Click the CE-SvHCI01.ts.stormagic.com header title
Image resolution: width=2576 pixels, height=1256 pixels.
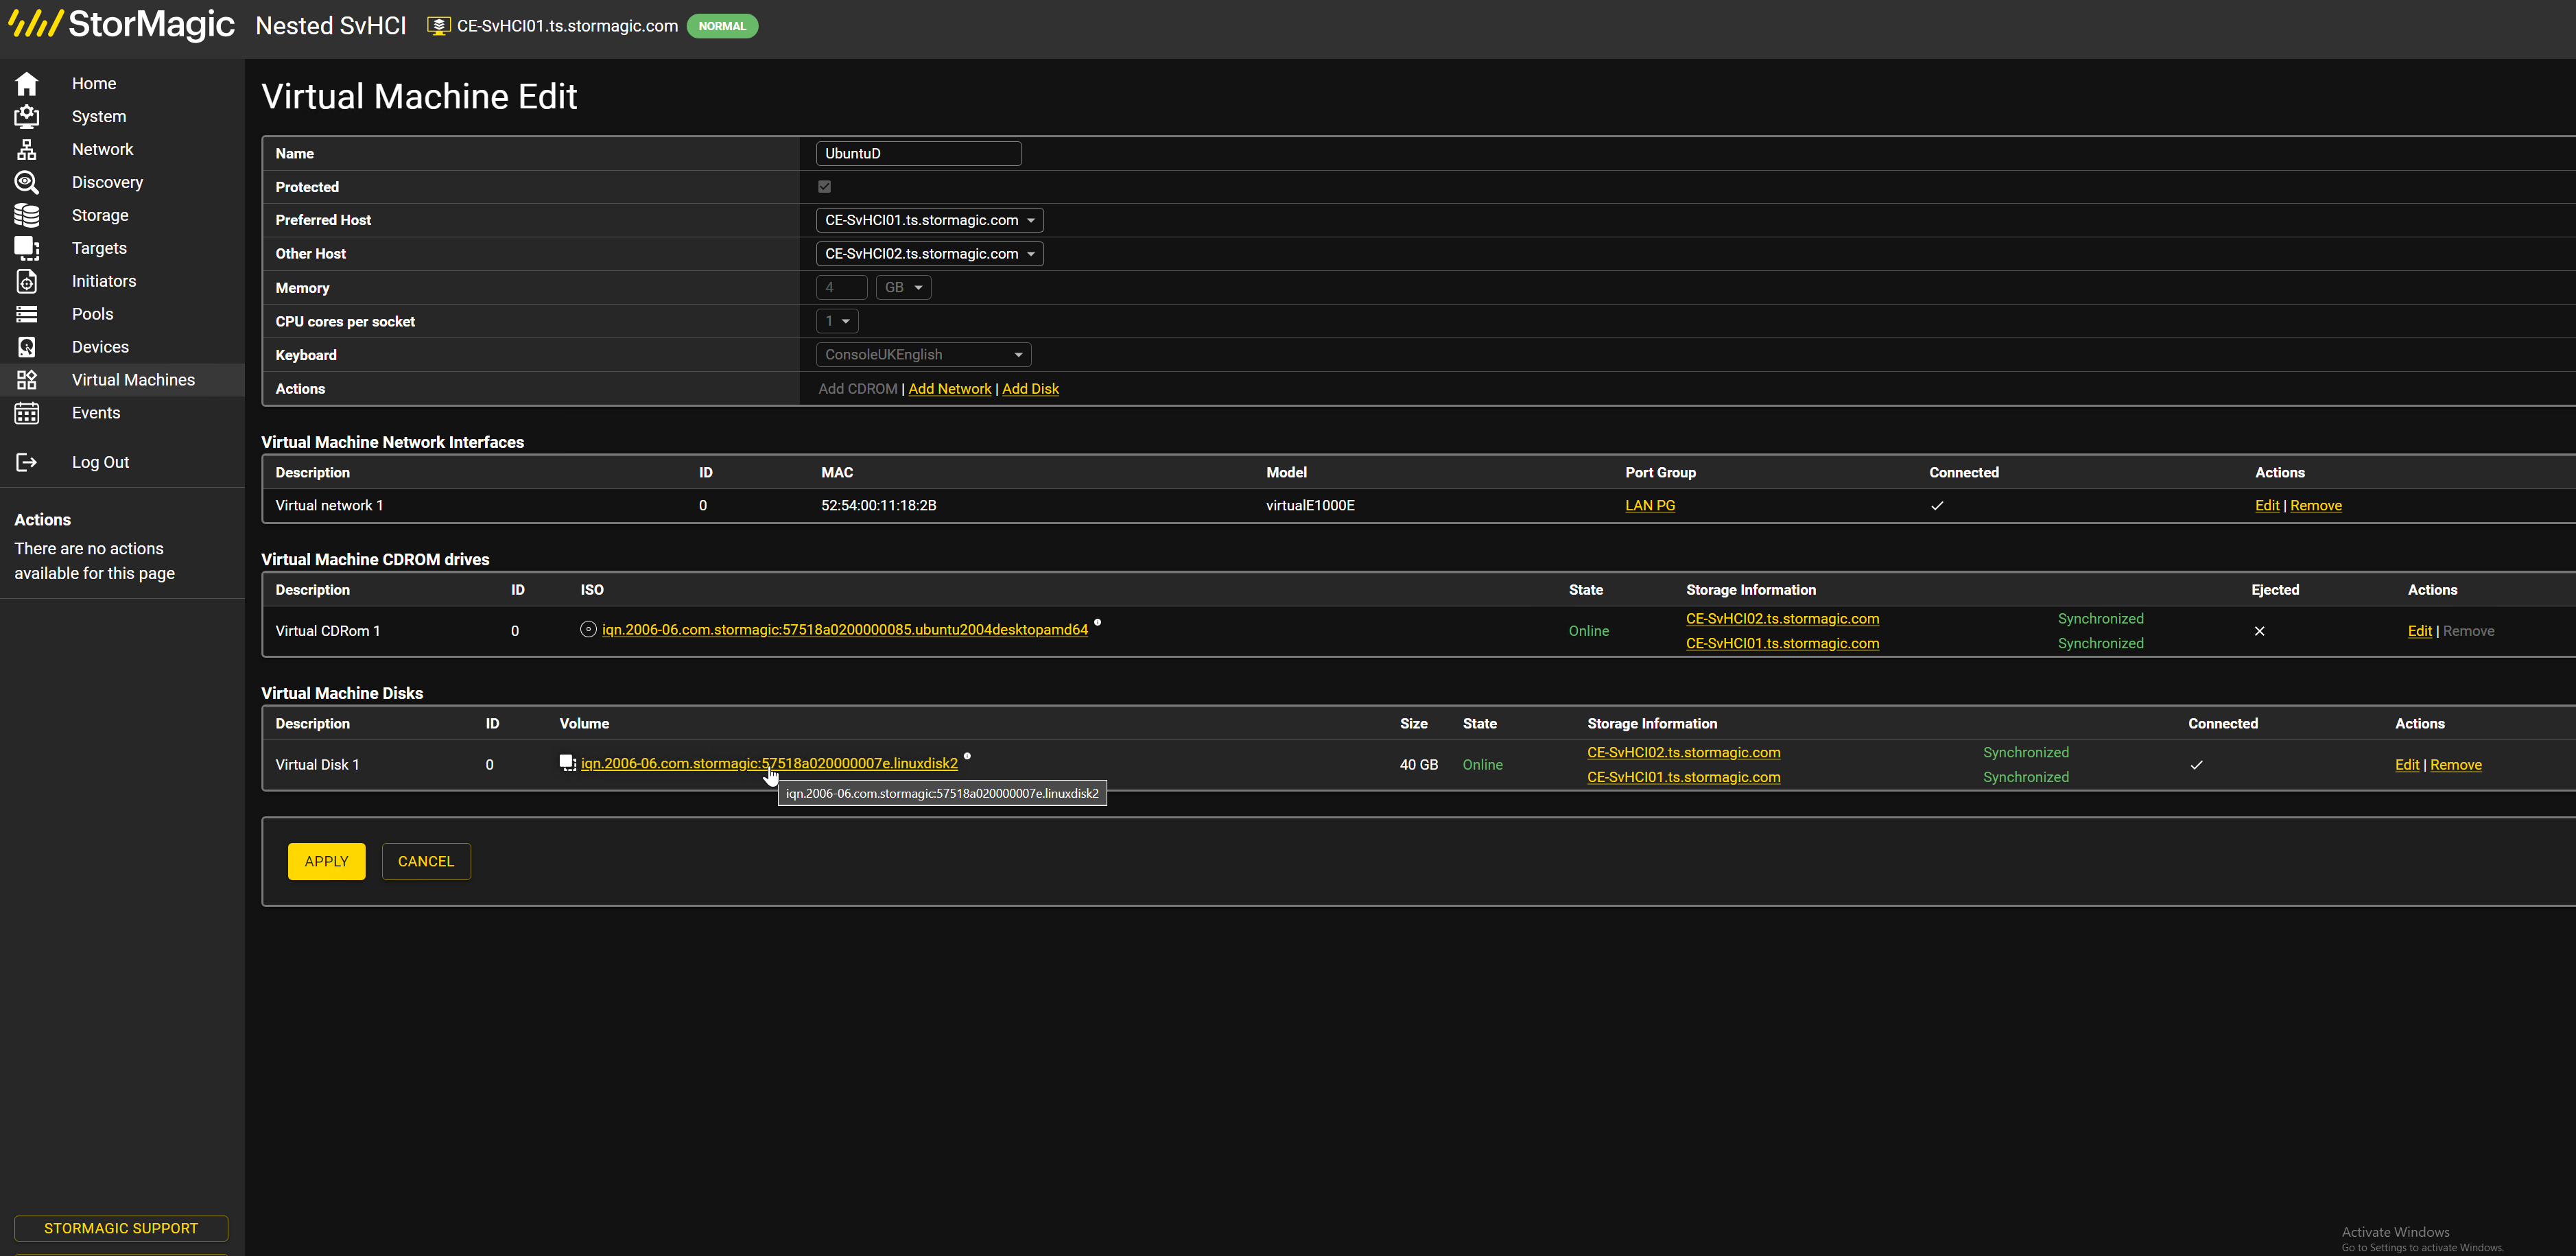567,26
